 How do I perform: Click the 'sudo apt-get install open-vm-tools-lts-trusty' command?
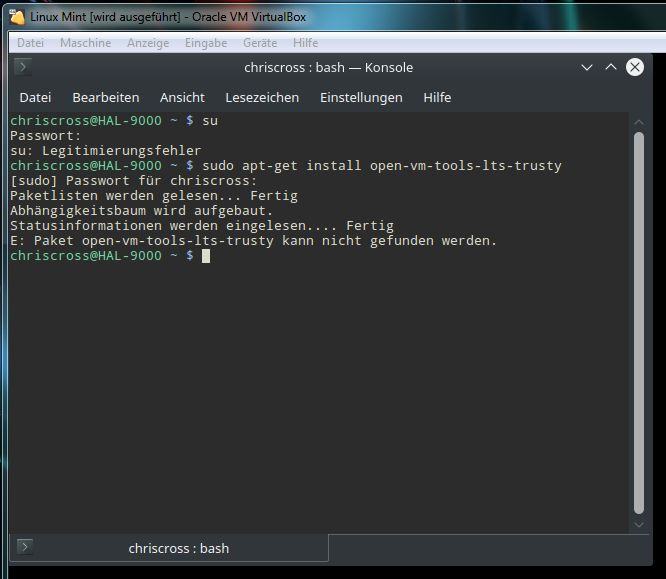(381, 166)
